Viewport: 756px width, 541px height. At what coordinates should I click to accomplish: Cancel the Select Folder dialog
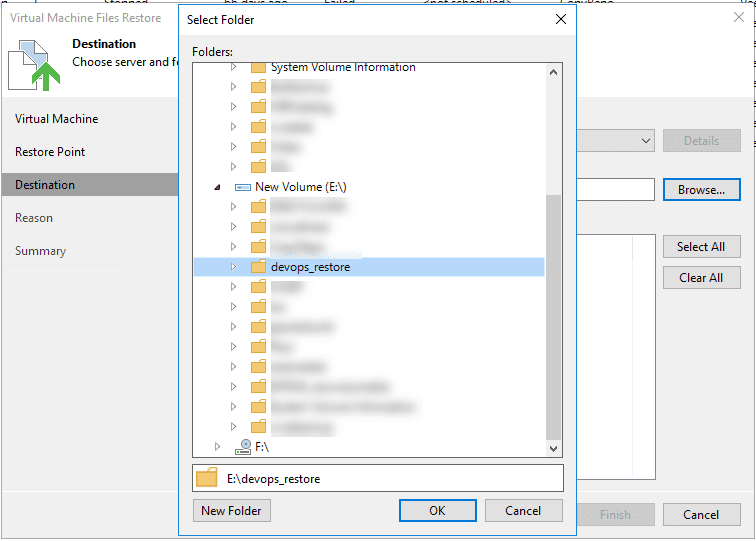click(x=523, y=511)
